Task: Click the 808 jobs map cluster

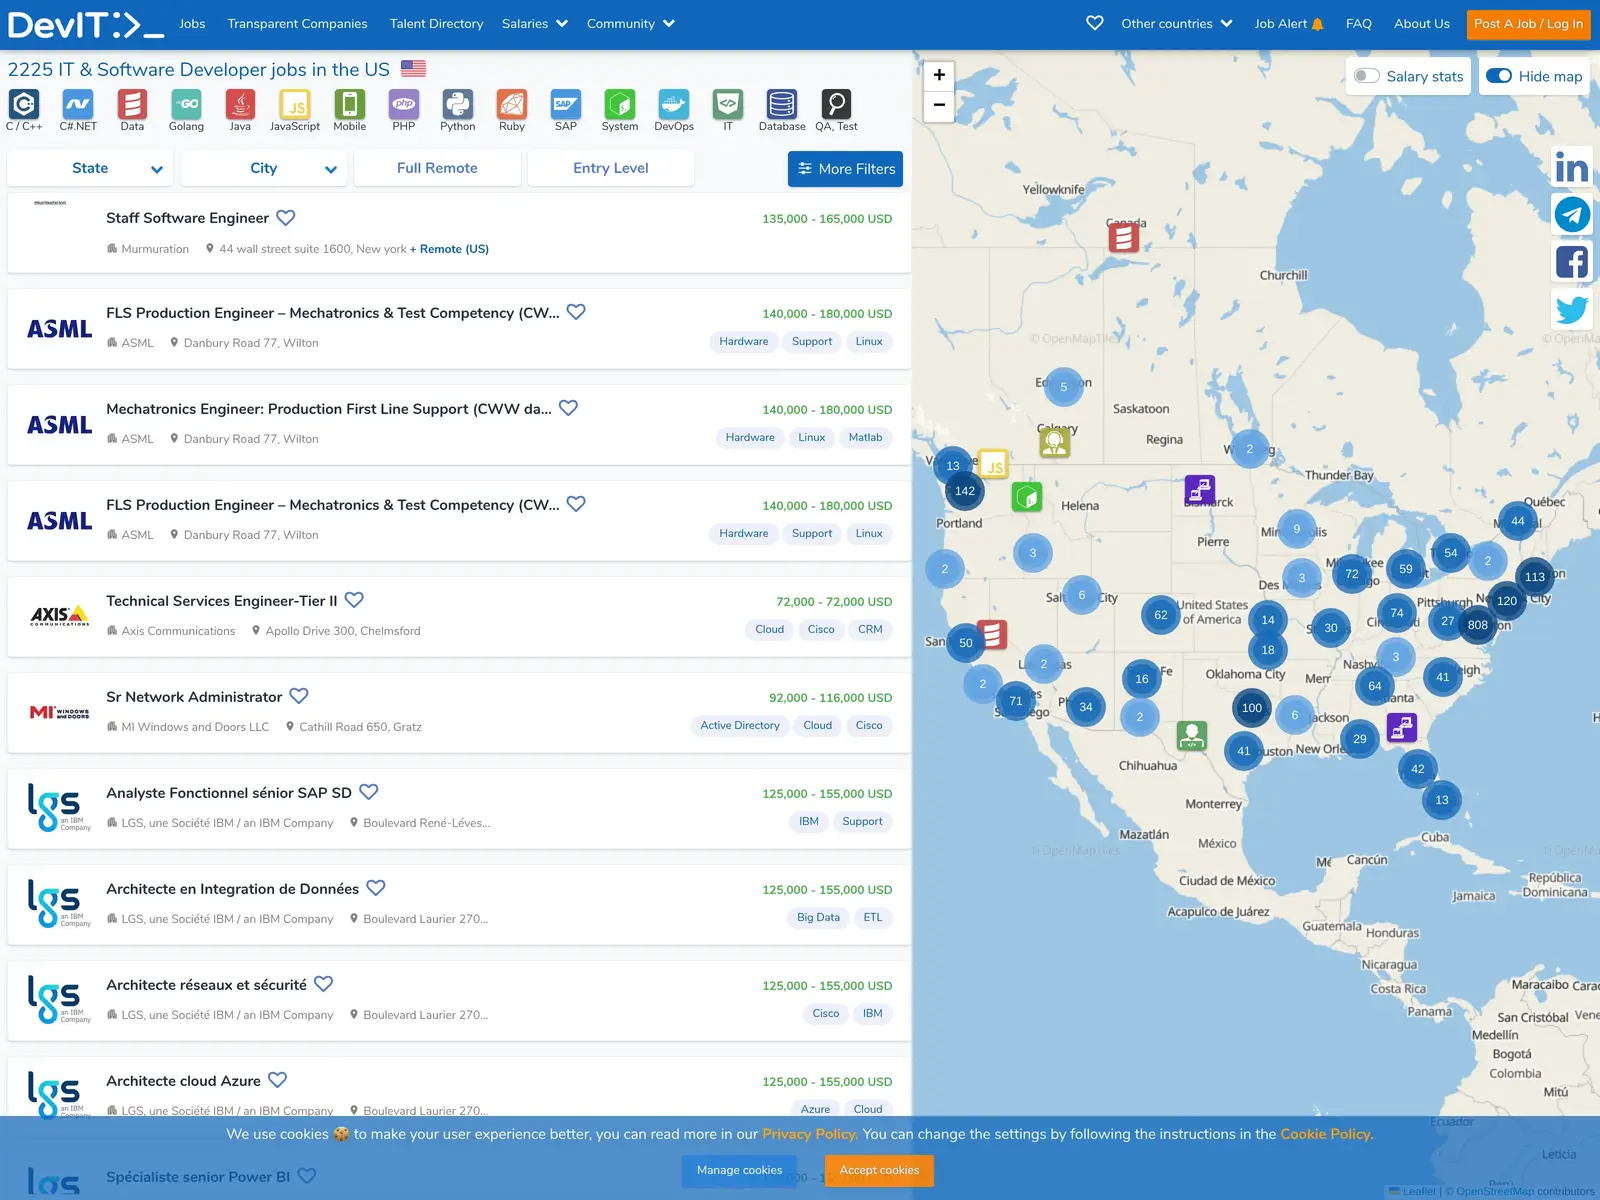Action: [1477, 625]
